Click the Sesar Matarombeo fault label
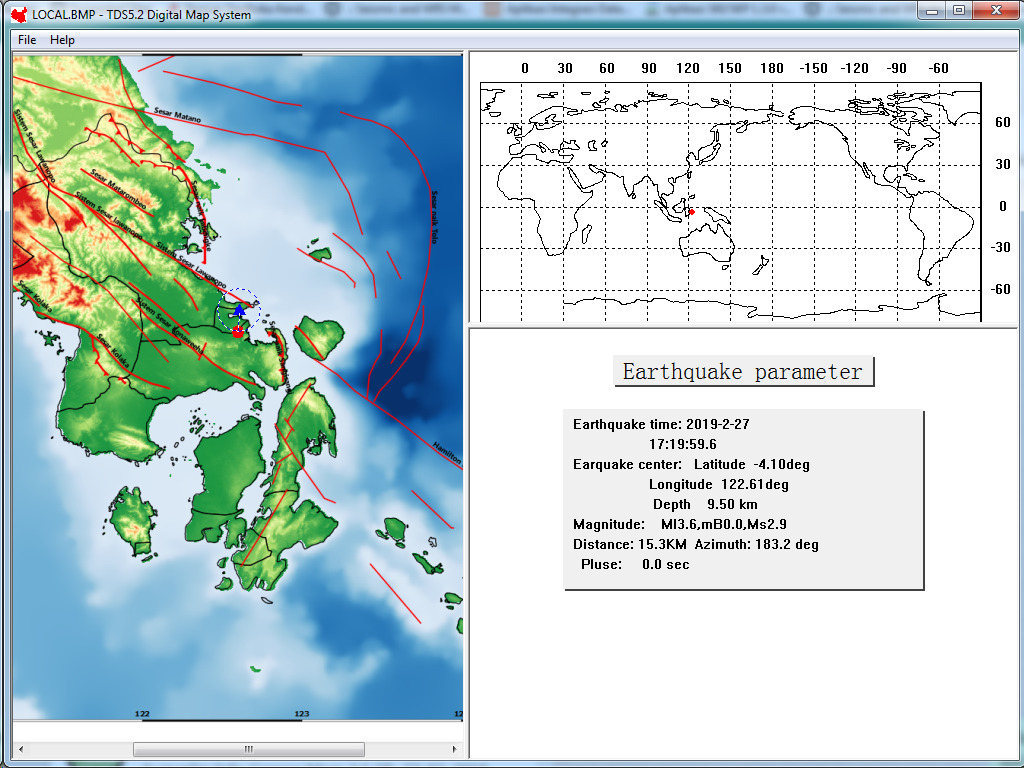 [x=118, y=188]
